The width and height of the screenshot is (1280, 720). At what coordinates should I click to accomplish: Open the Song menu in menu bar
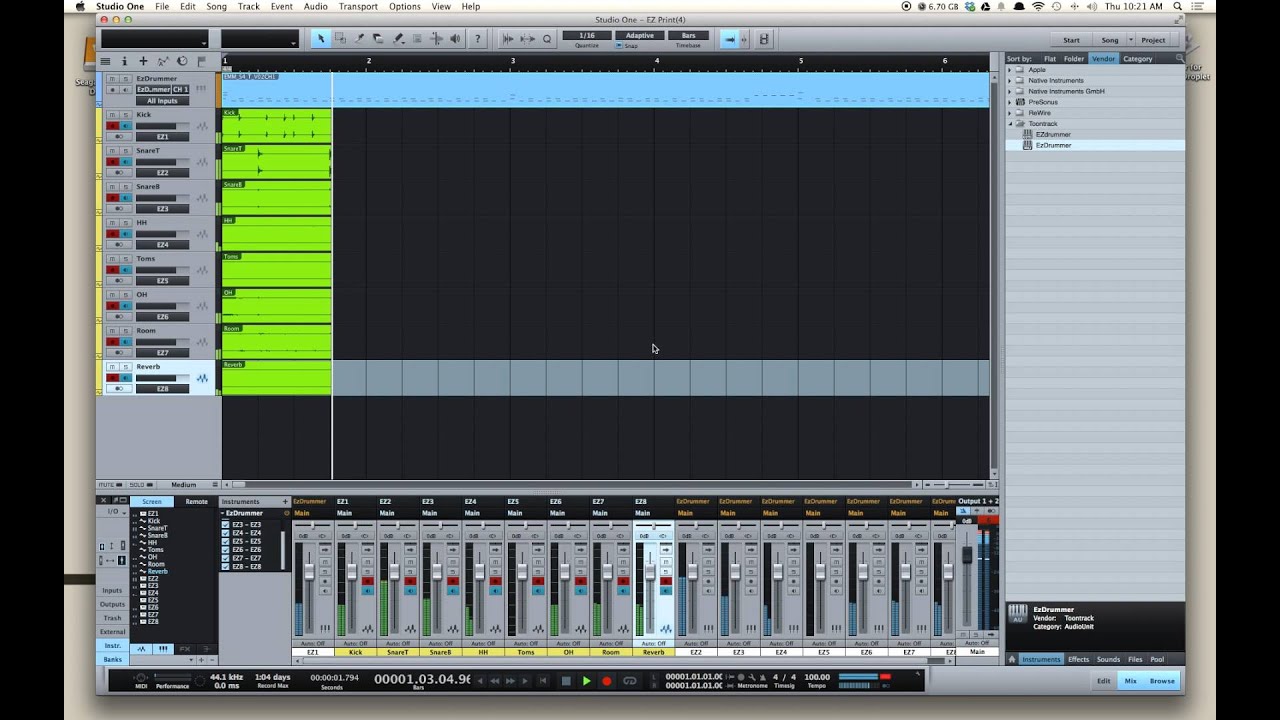(216, 6)
